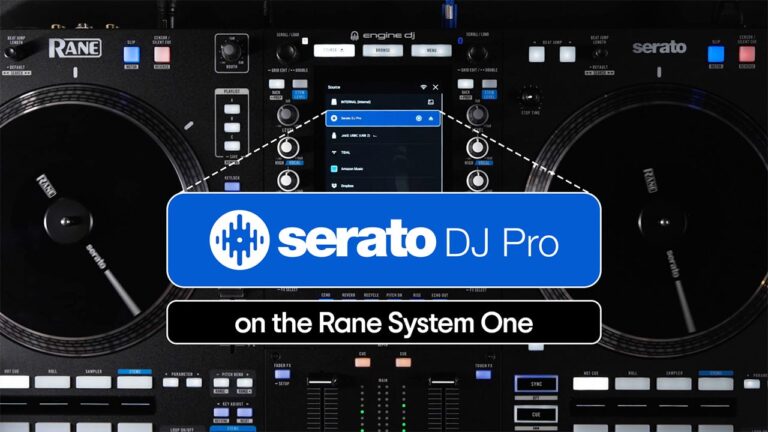Select the left deck SAMPLER pad mode

(x=93, y=383)
